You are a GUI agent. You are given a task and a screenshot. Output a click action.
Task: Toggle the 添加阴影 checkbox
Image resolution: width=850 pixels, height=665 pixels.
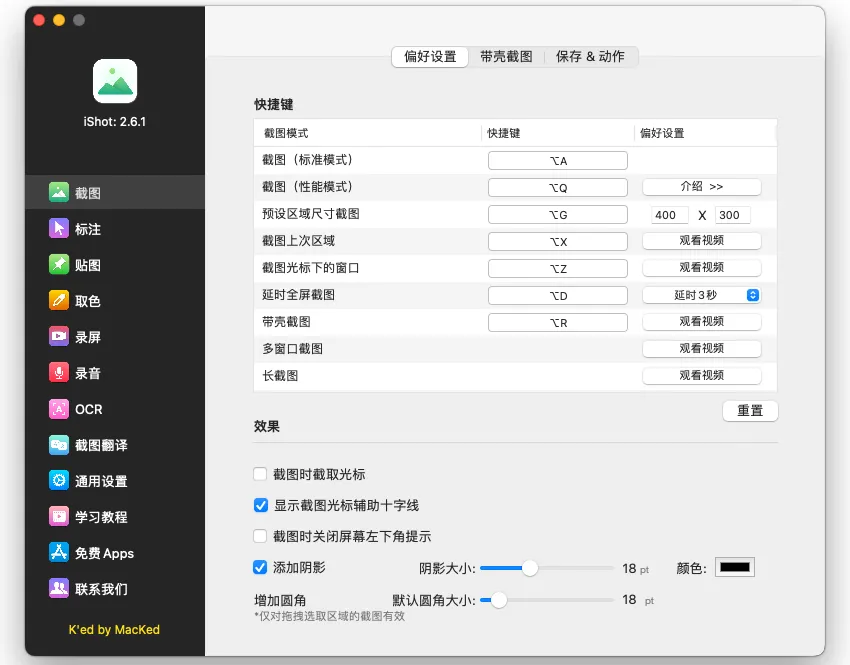tap(261, 567)
